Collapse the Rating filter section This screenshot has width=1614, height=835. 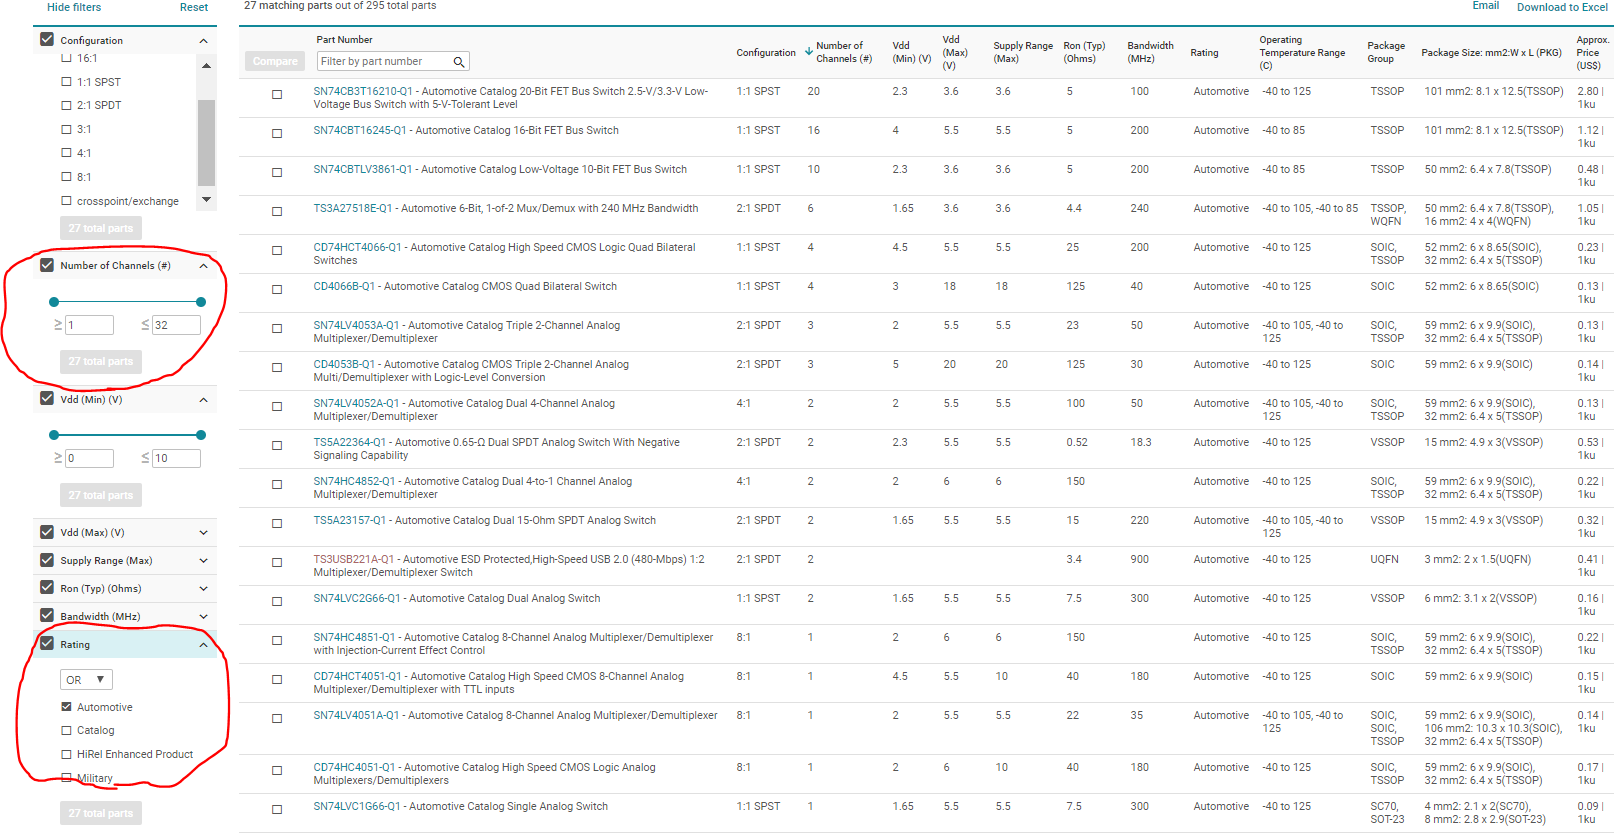tap(204, 645)
